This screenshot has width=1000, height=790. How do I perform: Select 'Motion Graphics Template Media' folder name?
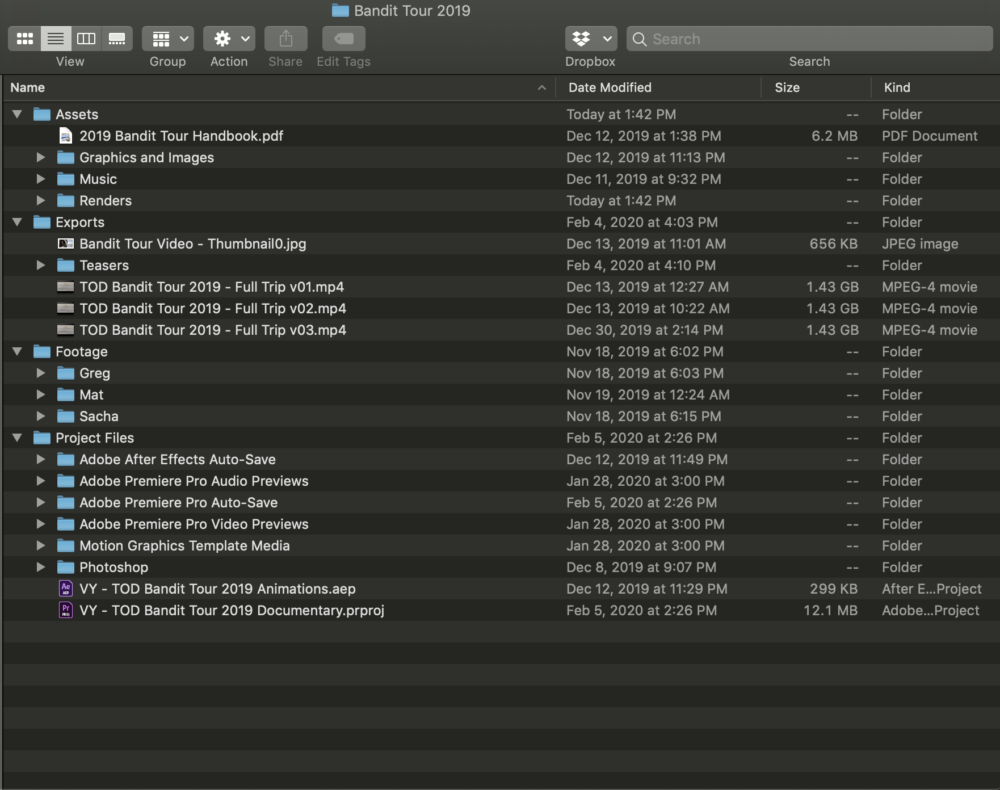[184, 546]
